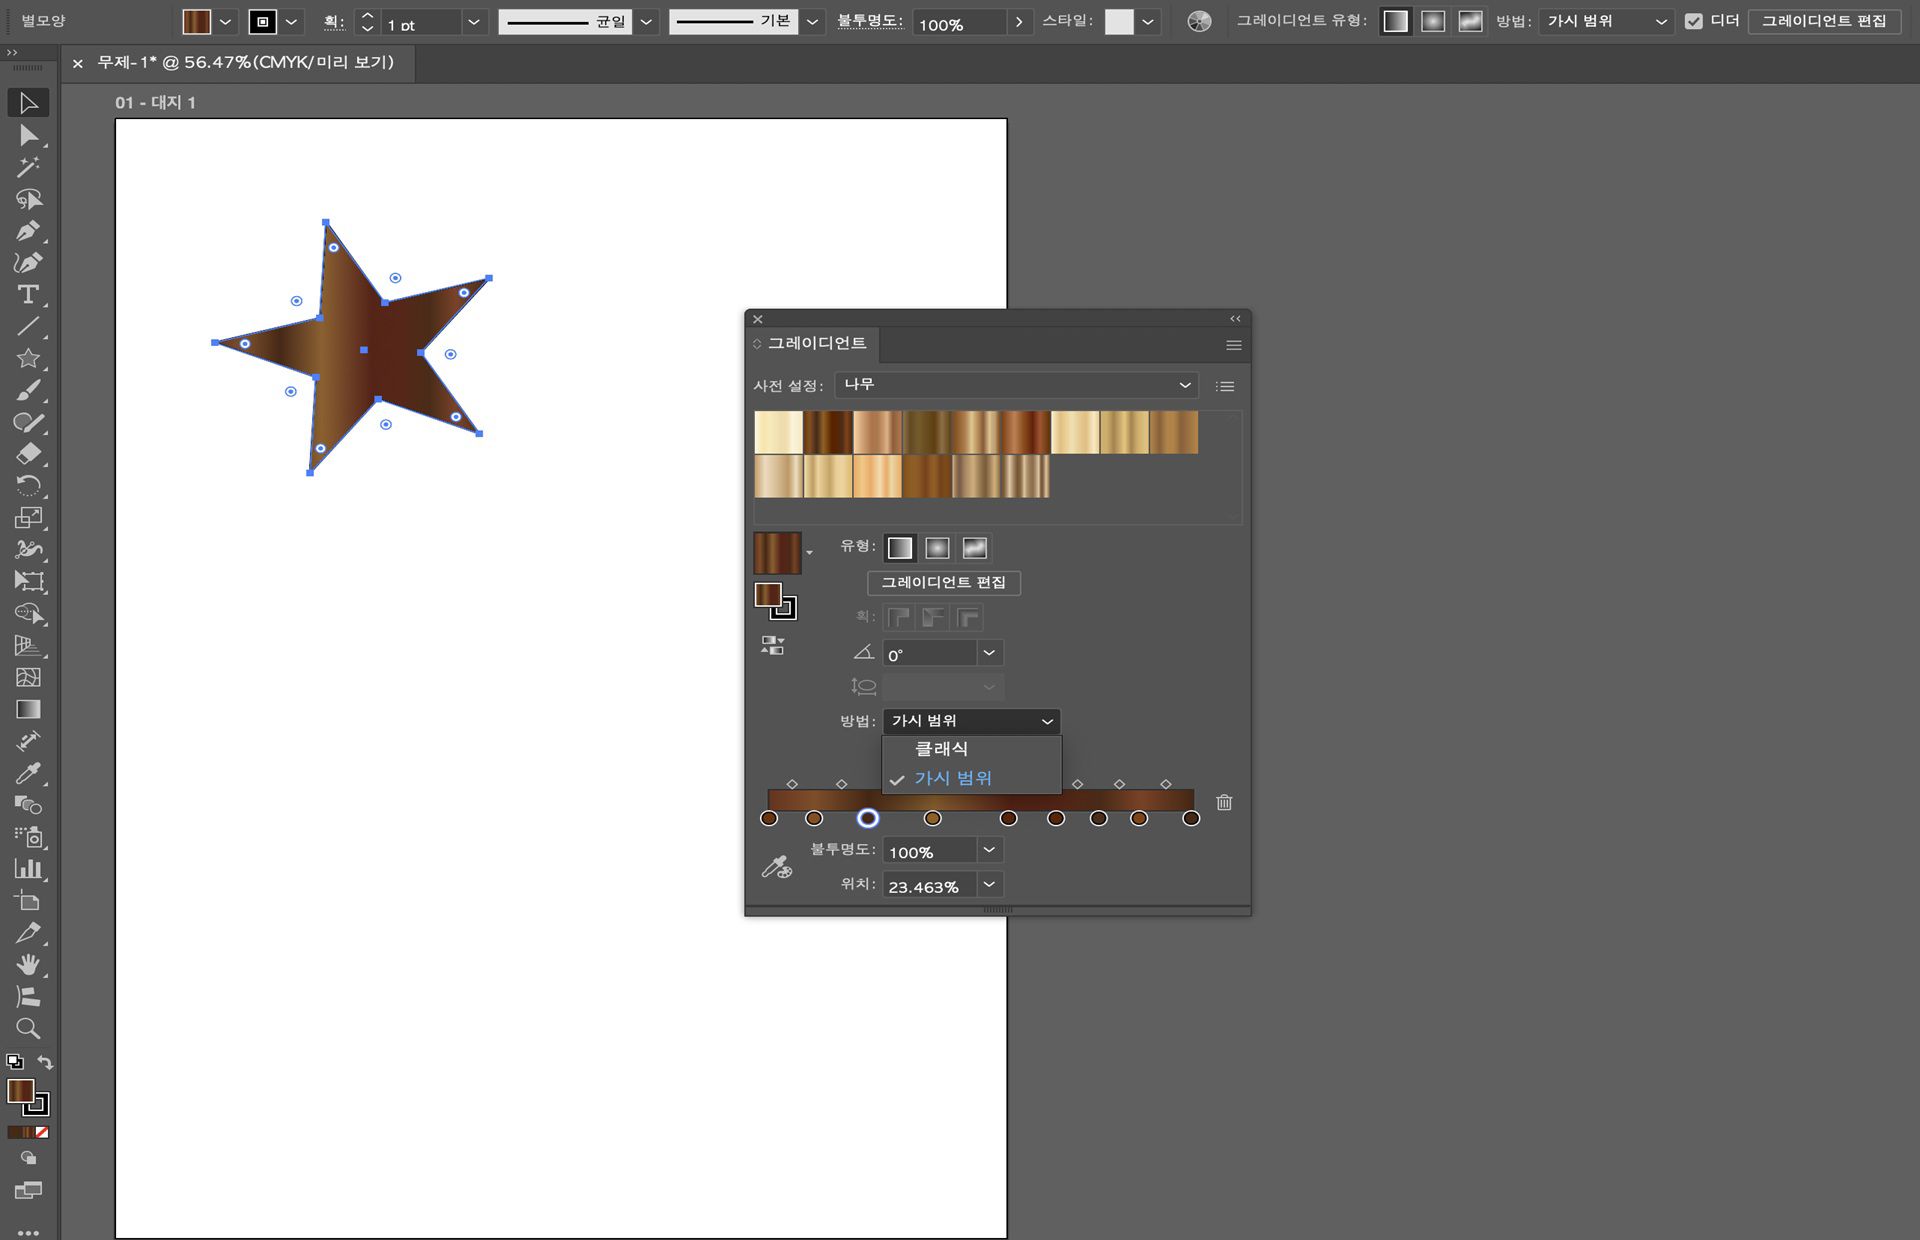Image resolution: width=1920 pixels, height=1240 pixels.
Task: Choose 클래식 from method menu
Action: click(x=941, y=749)
